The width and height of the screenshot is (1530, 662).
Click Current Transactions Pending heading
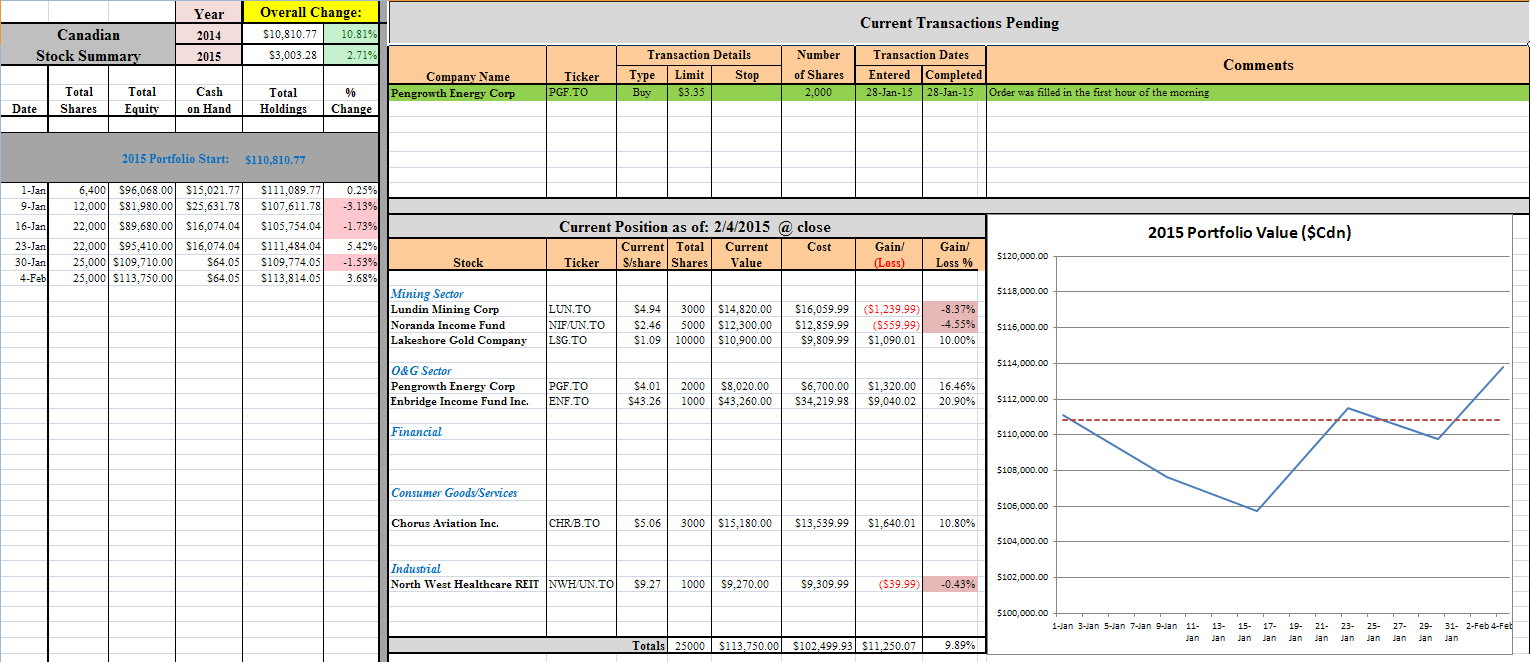[959, 23]
